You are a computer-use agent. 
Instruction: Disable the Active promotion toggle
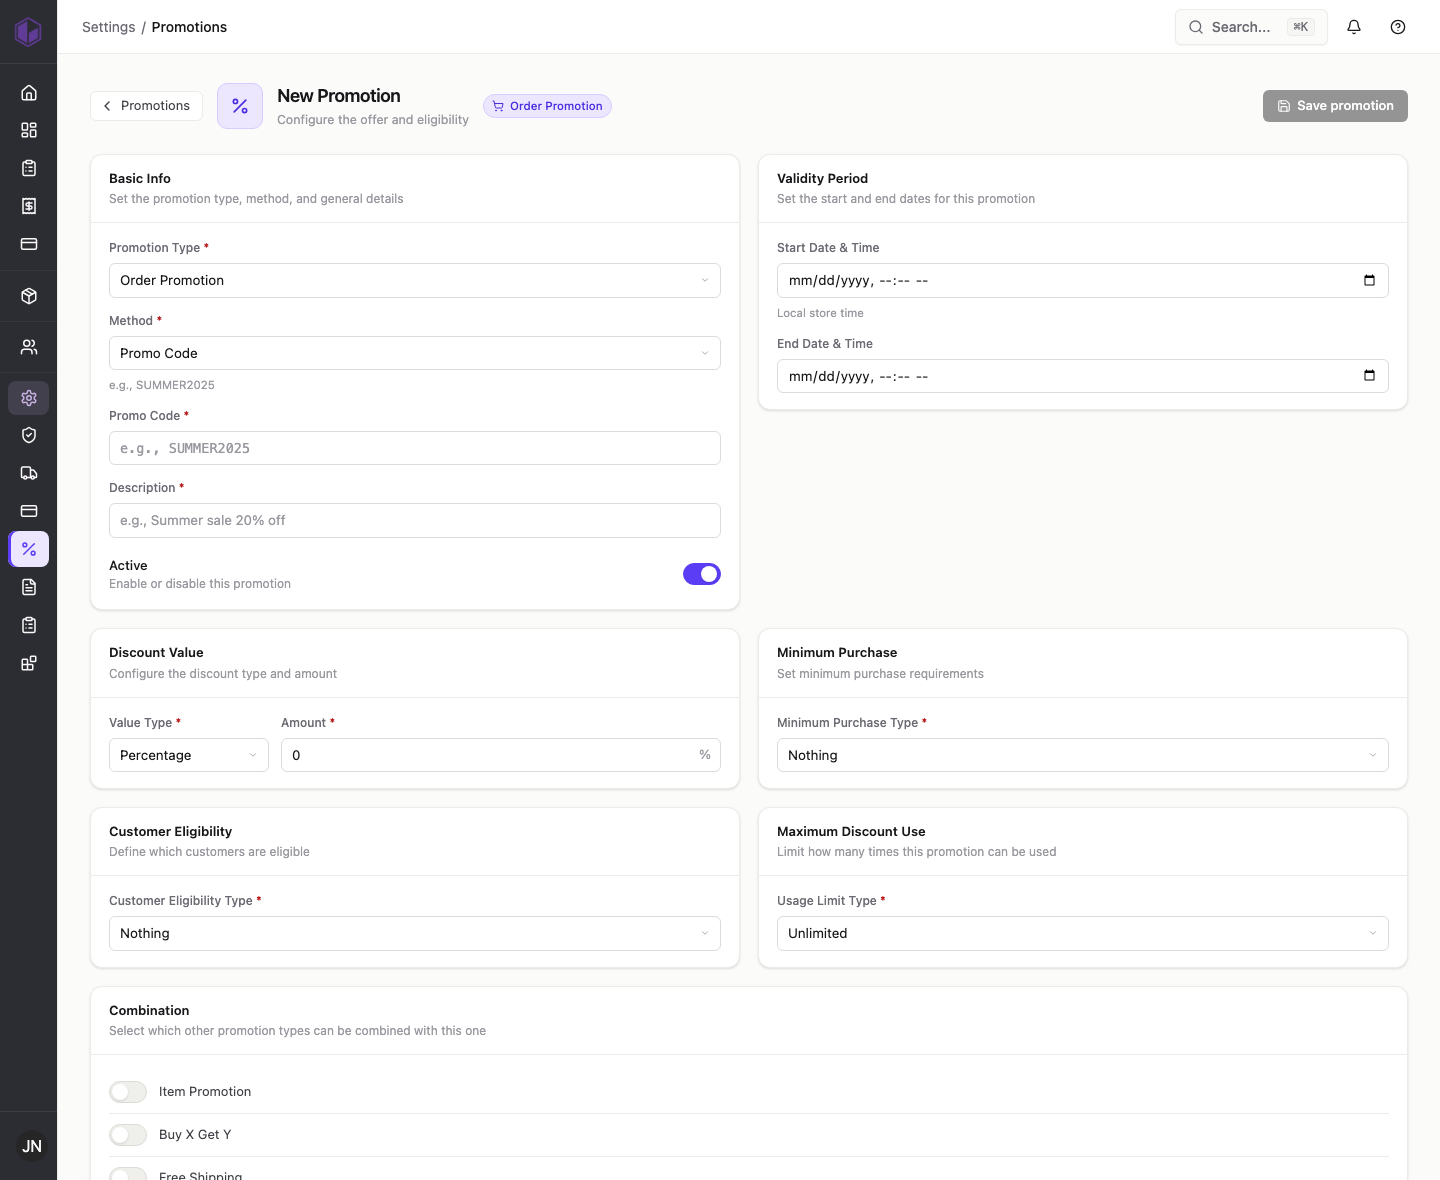[x=702, y=574]
